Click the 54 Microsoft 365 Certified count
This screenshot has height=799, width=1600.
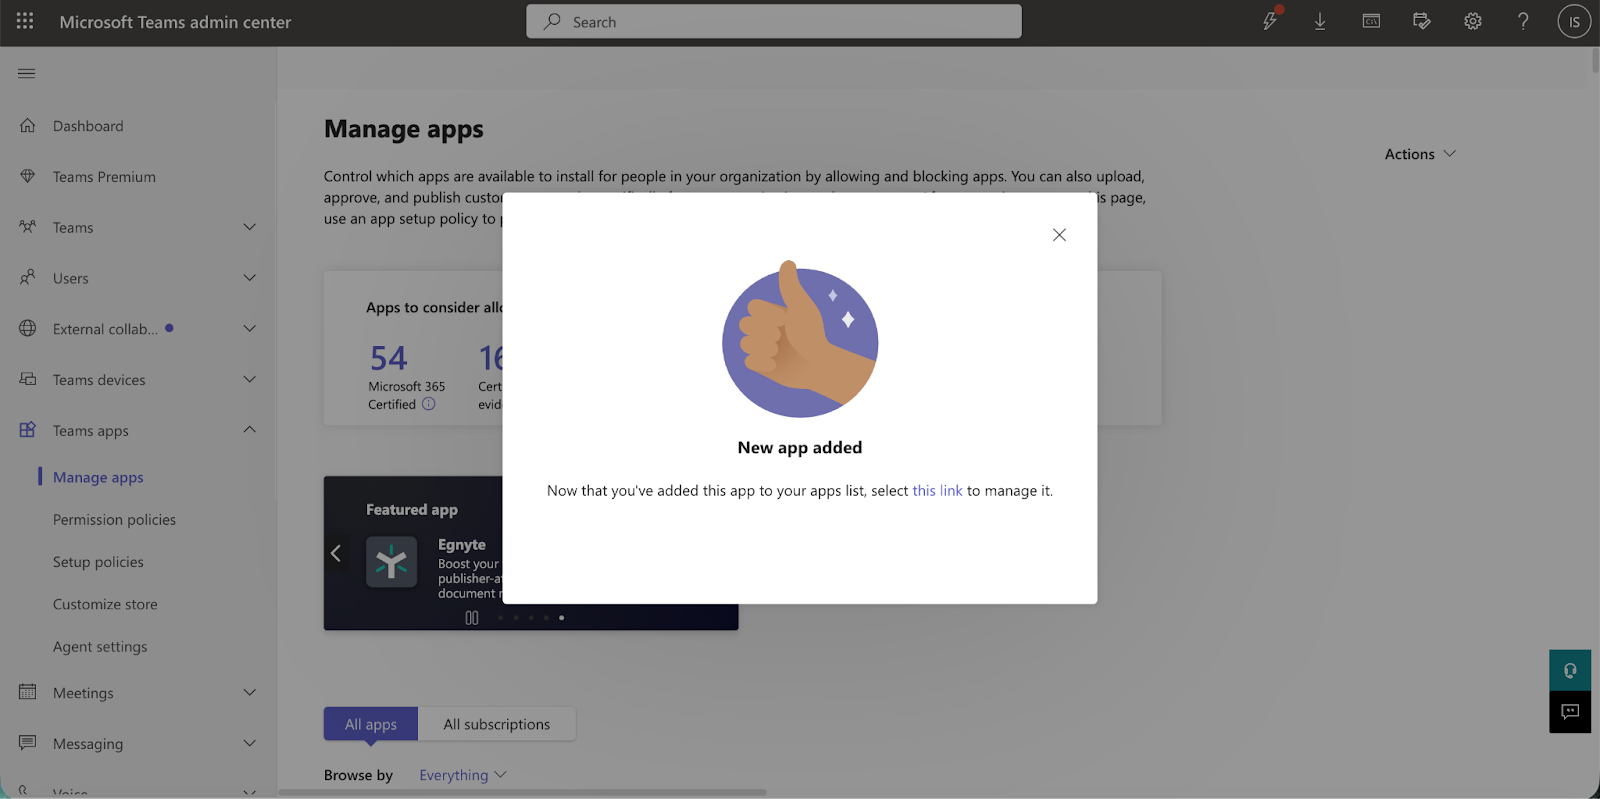(389, 358)
